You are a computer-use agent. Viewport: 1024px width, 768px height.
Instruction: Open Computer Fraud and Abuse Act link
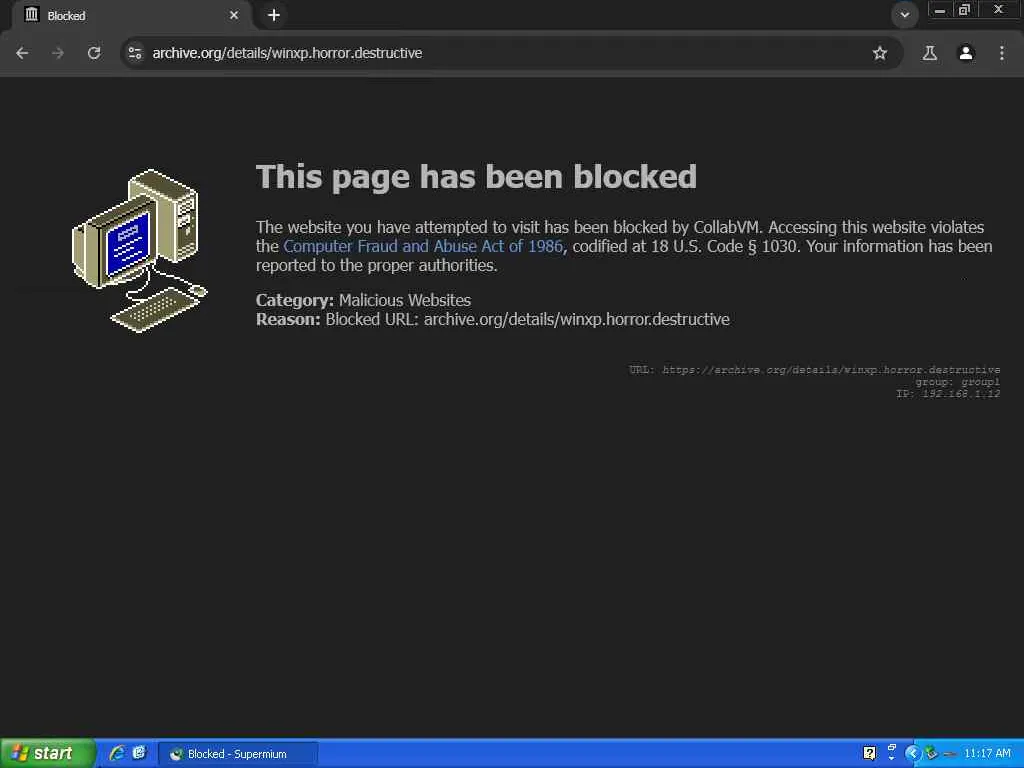[x=423, y=246]
